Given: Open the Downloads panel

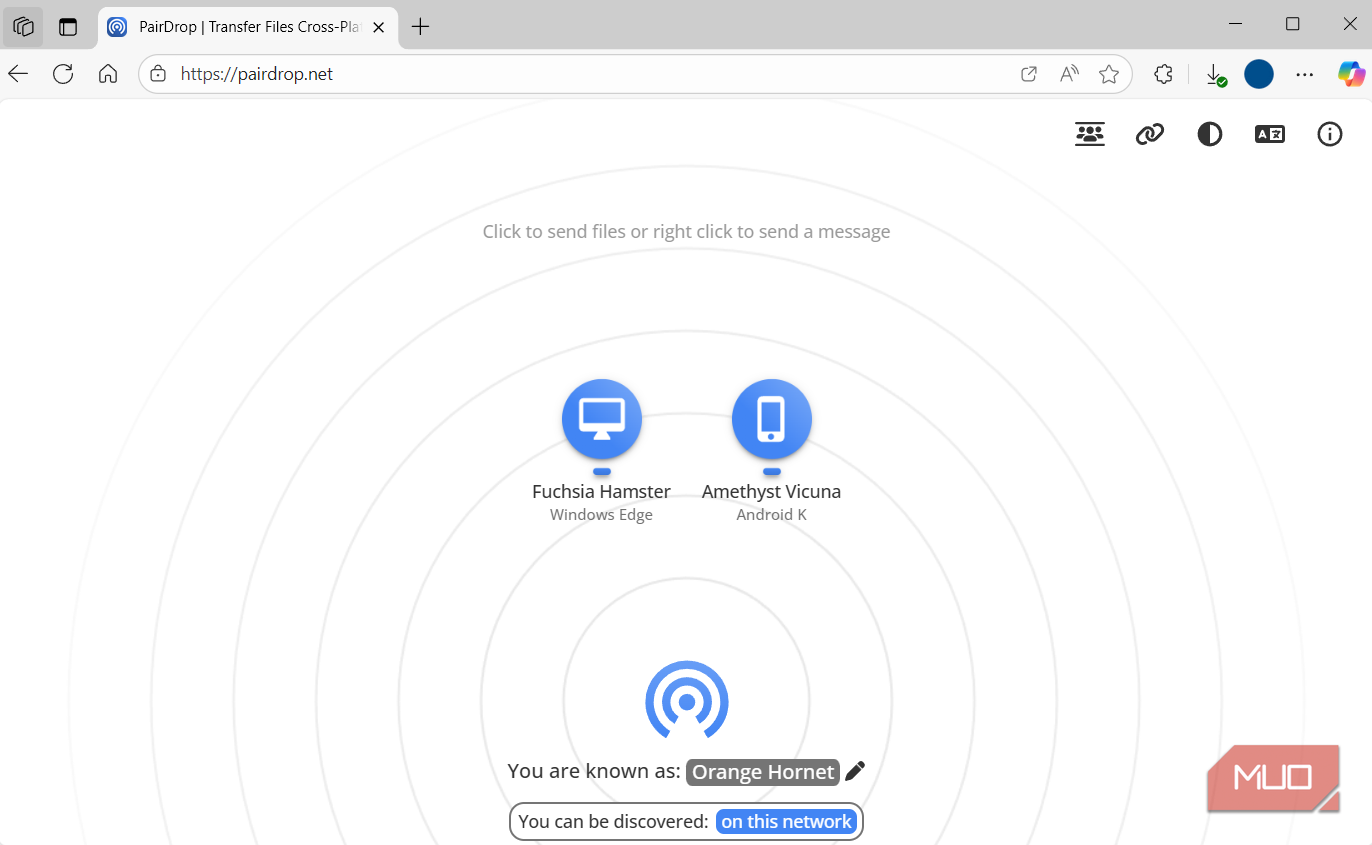Looking at the screenshot, I should [1215, 74].
